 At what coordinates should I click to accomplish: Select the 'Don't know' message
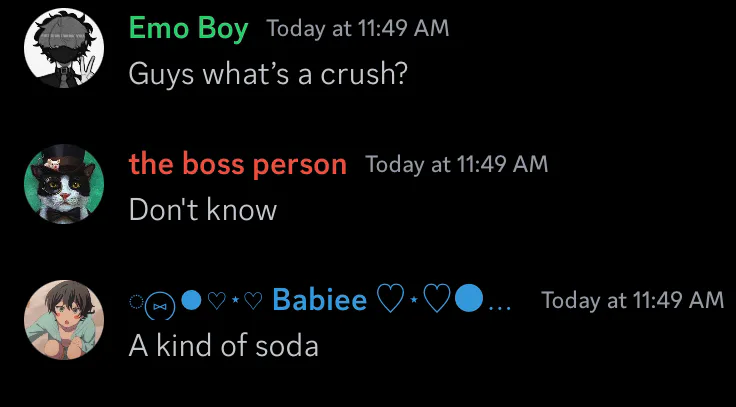(202, 210)
